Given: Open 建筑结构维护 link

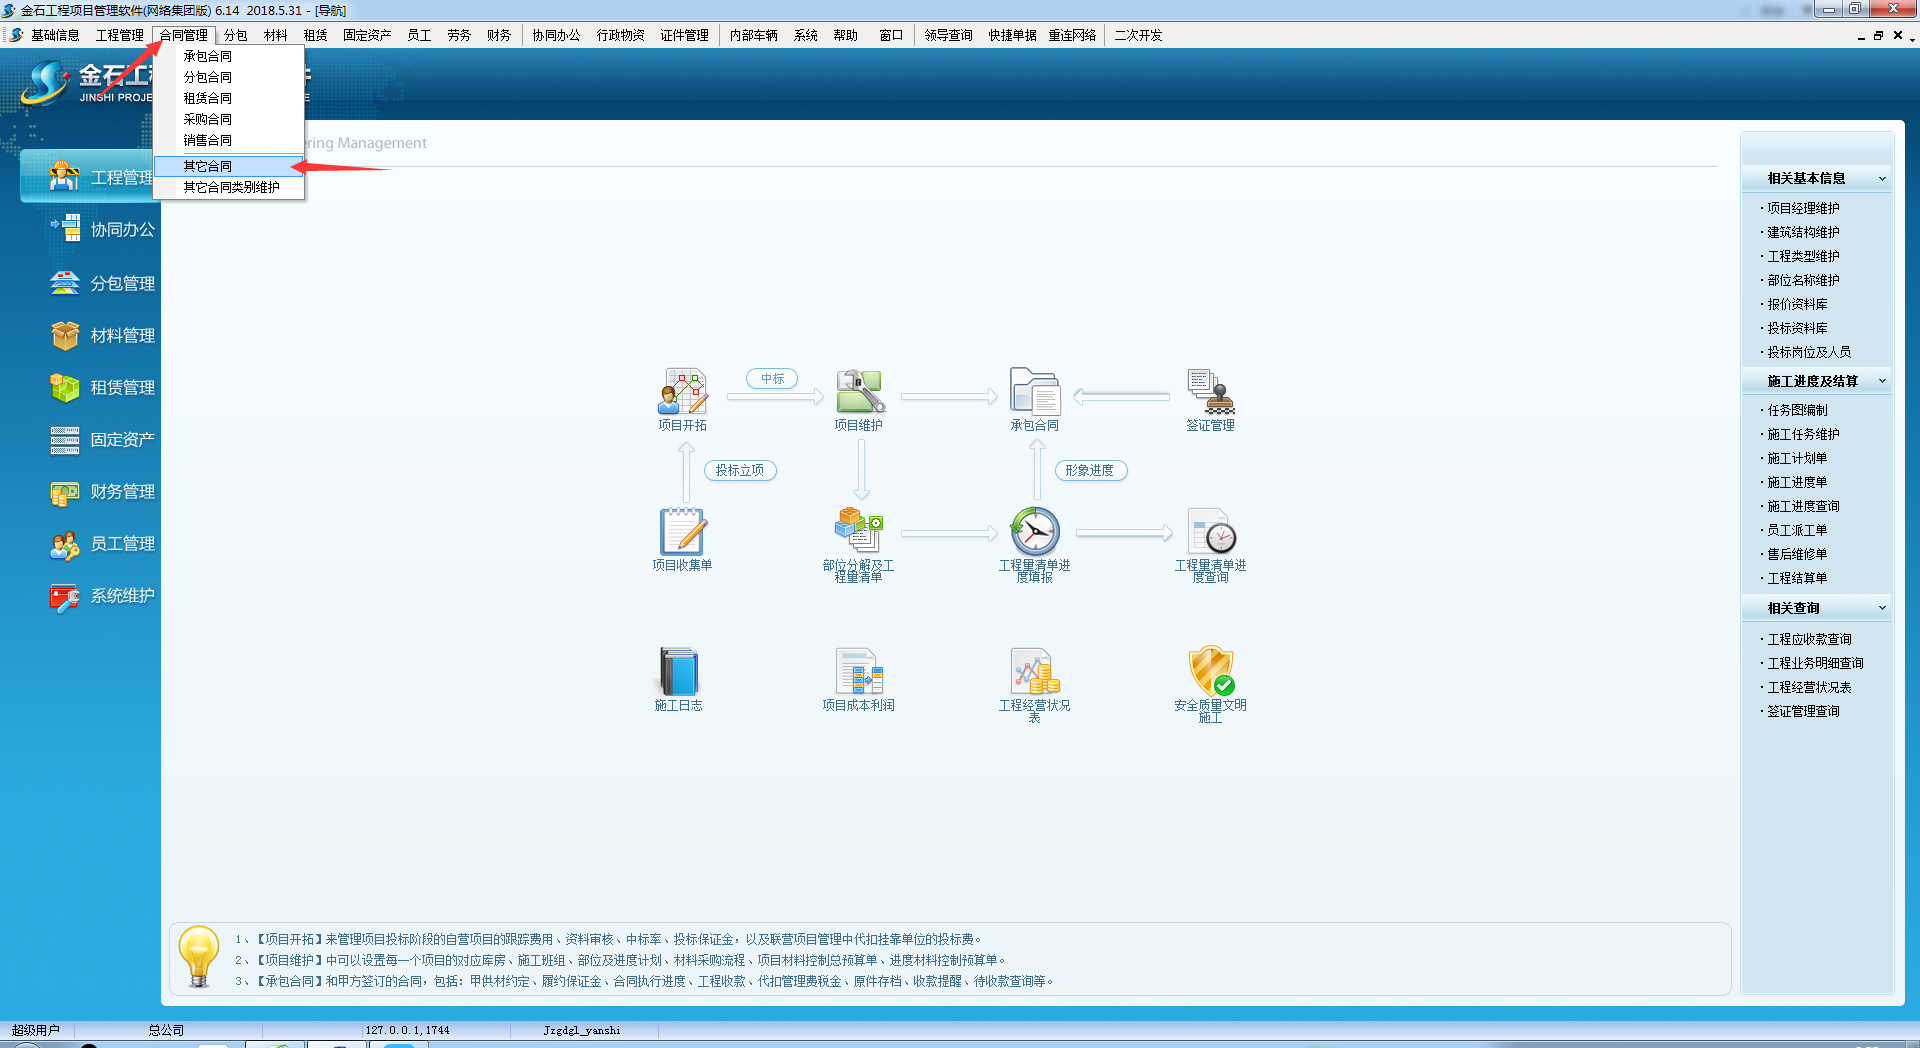Looking at the screenshot, I should coord(1803,232).
